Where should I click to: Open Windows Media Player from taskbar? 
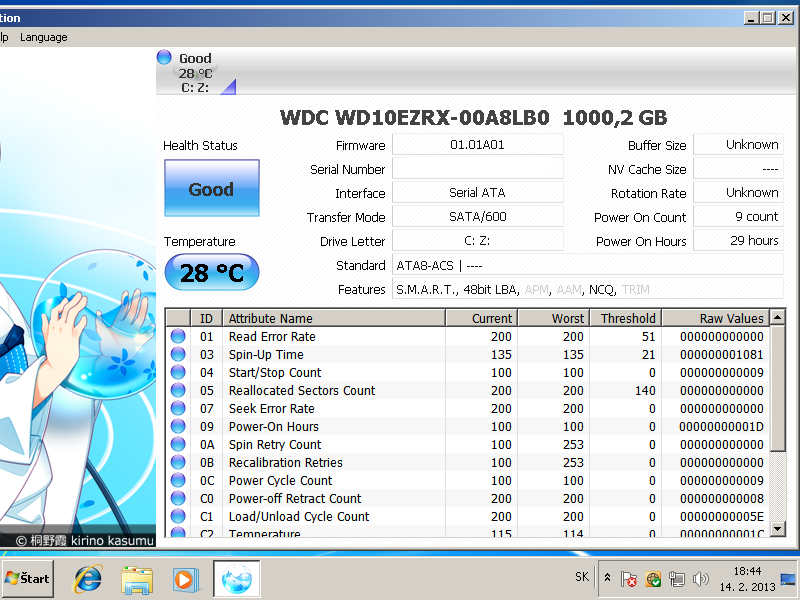[x=186, y=580]
